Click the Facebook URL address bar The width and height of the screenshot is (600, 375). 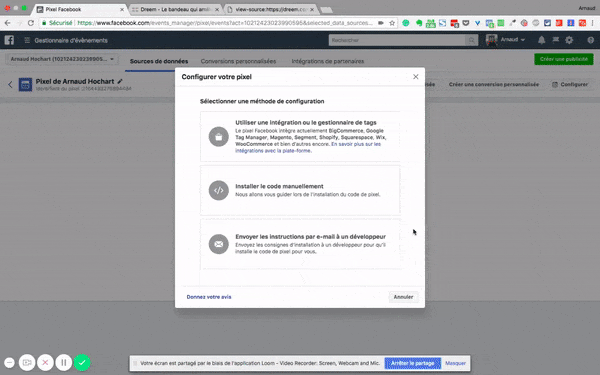[x=225, y=23]
